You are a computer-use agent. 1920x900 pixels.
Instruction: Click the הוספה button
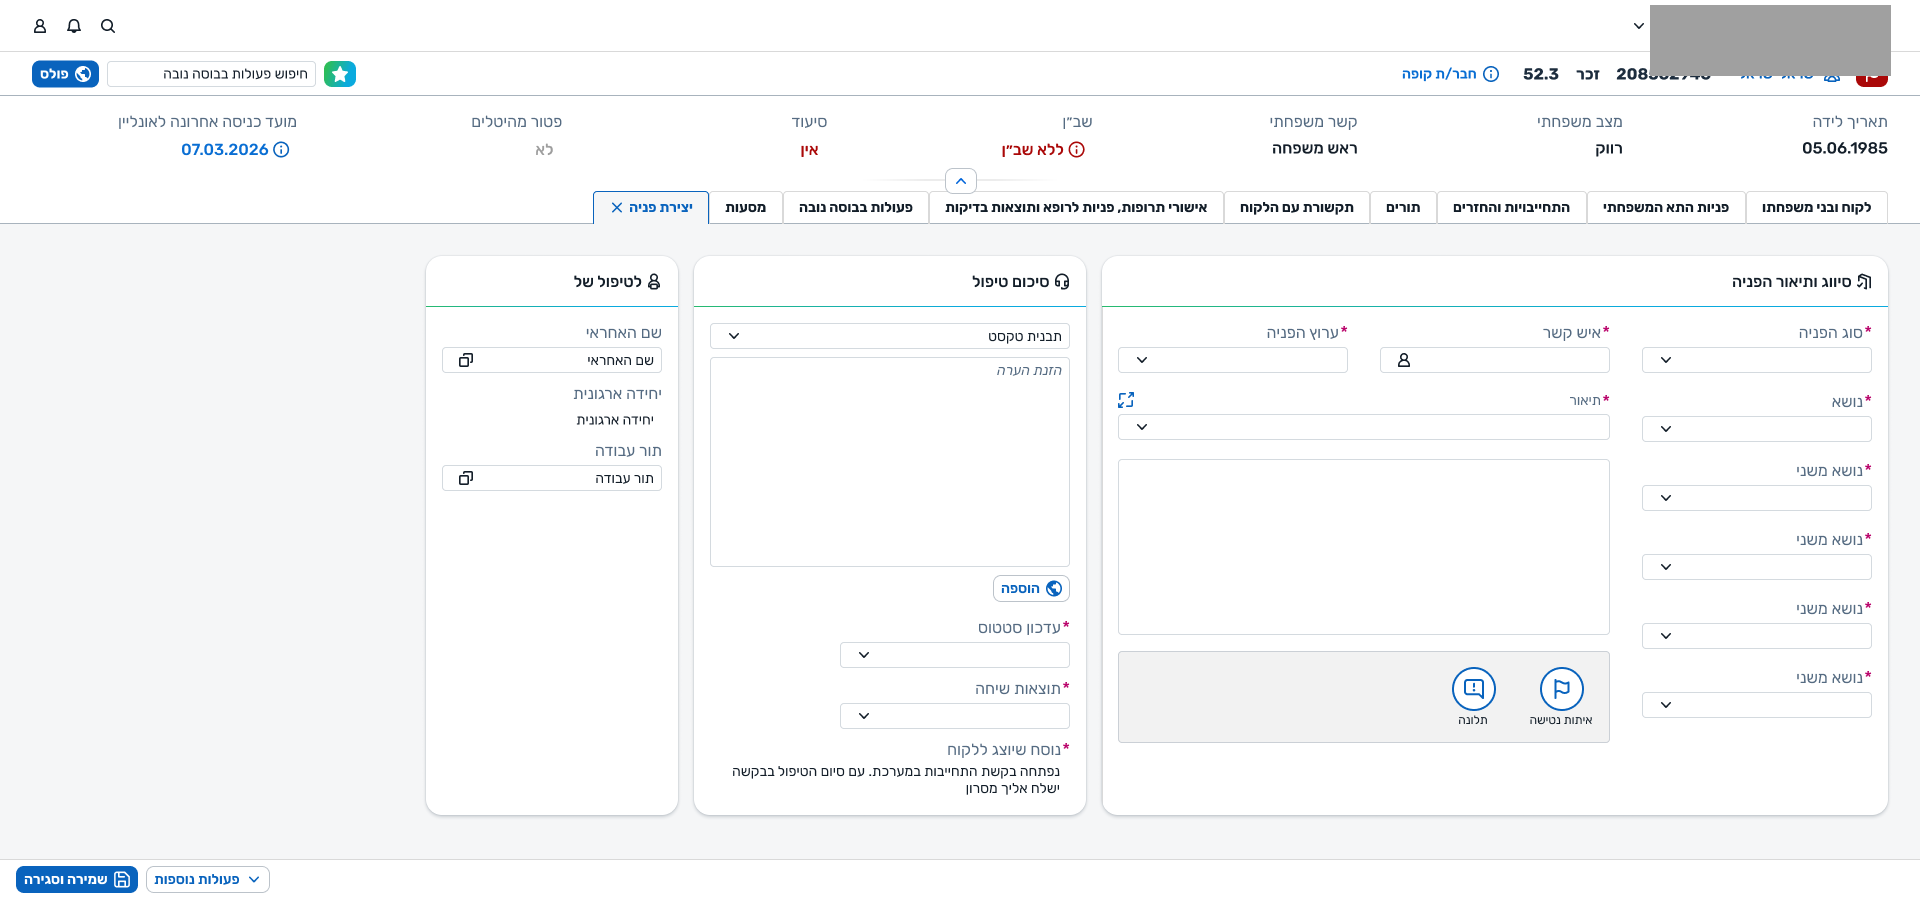click(x=1031, y=588)
